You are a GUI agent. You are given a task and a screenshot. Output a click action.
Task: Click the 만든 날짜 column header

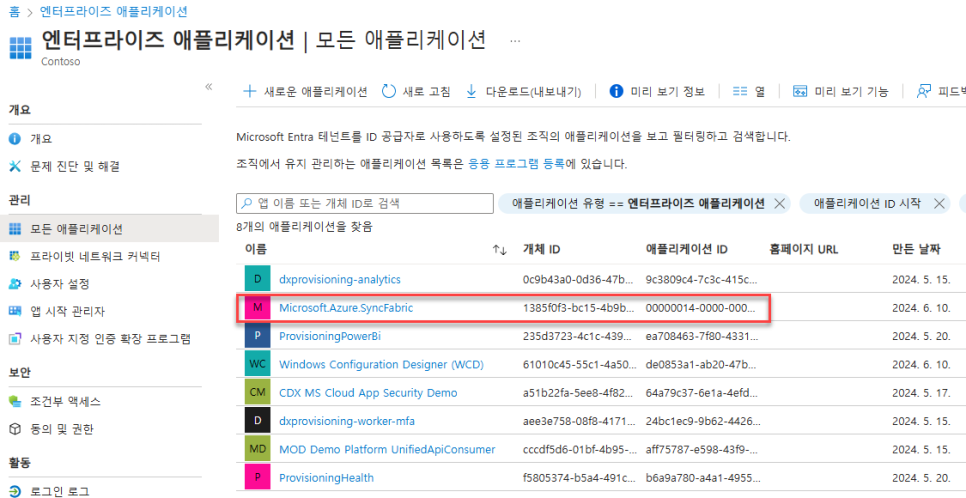(917, 250)
